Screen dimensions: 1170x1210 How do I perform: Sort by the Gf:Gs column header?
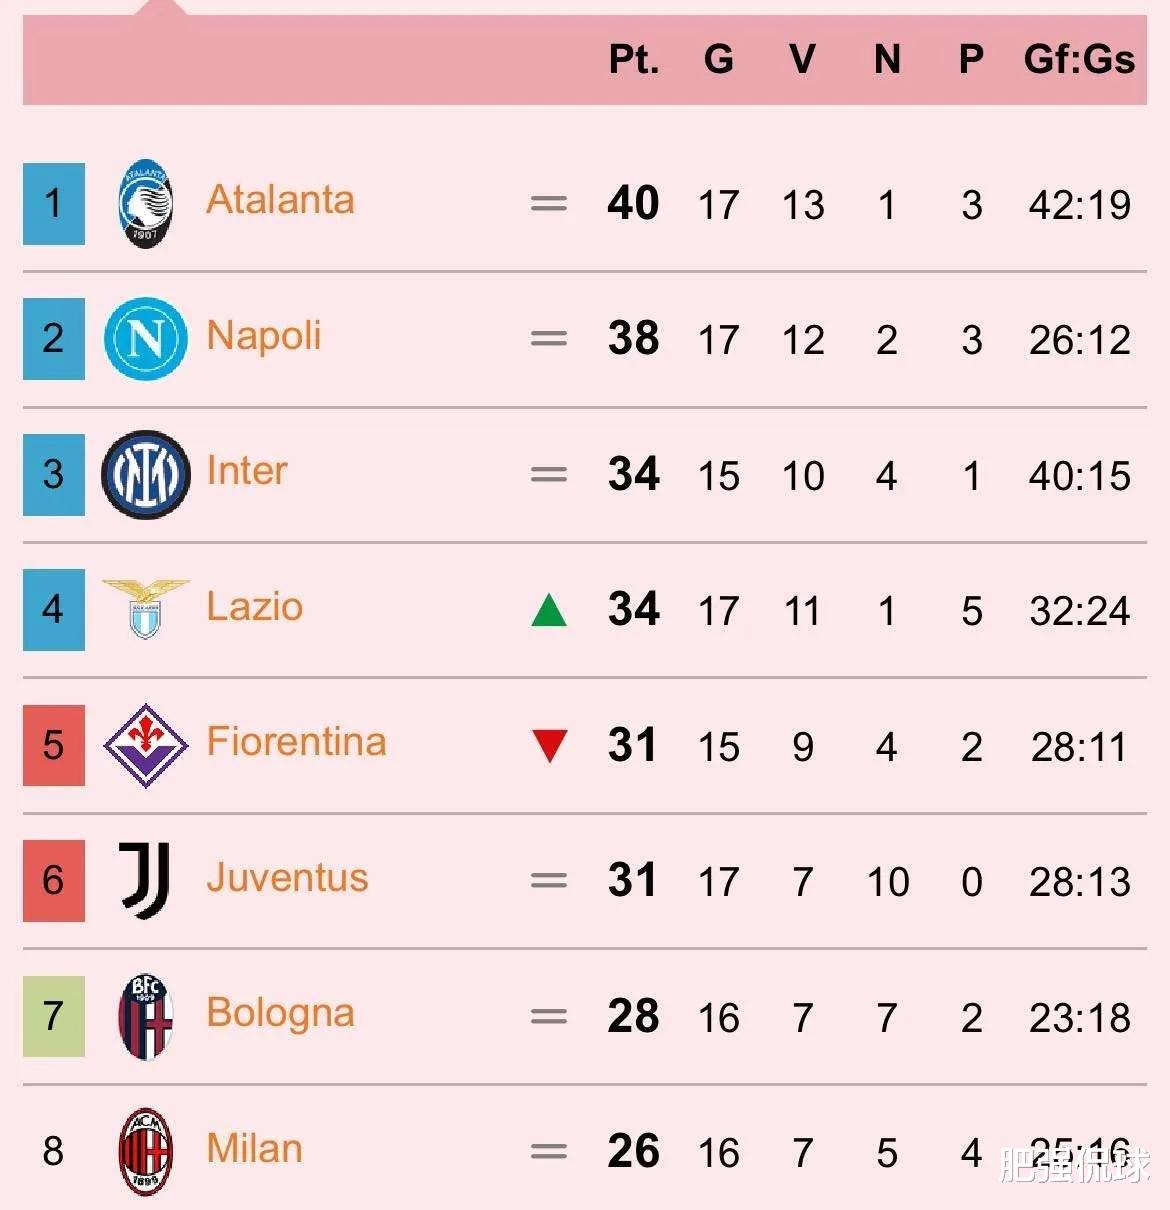tap(1079, 59)
